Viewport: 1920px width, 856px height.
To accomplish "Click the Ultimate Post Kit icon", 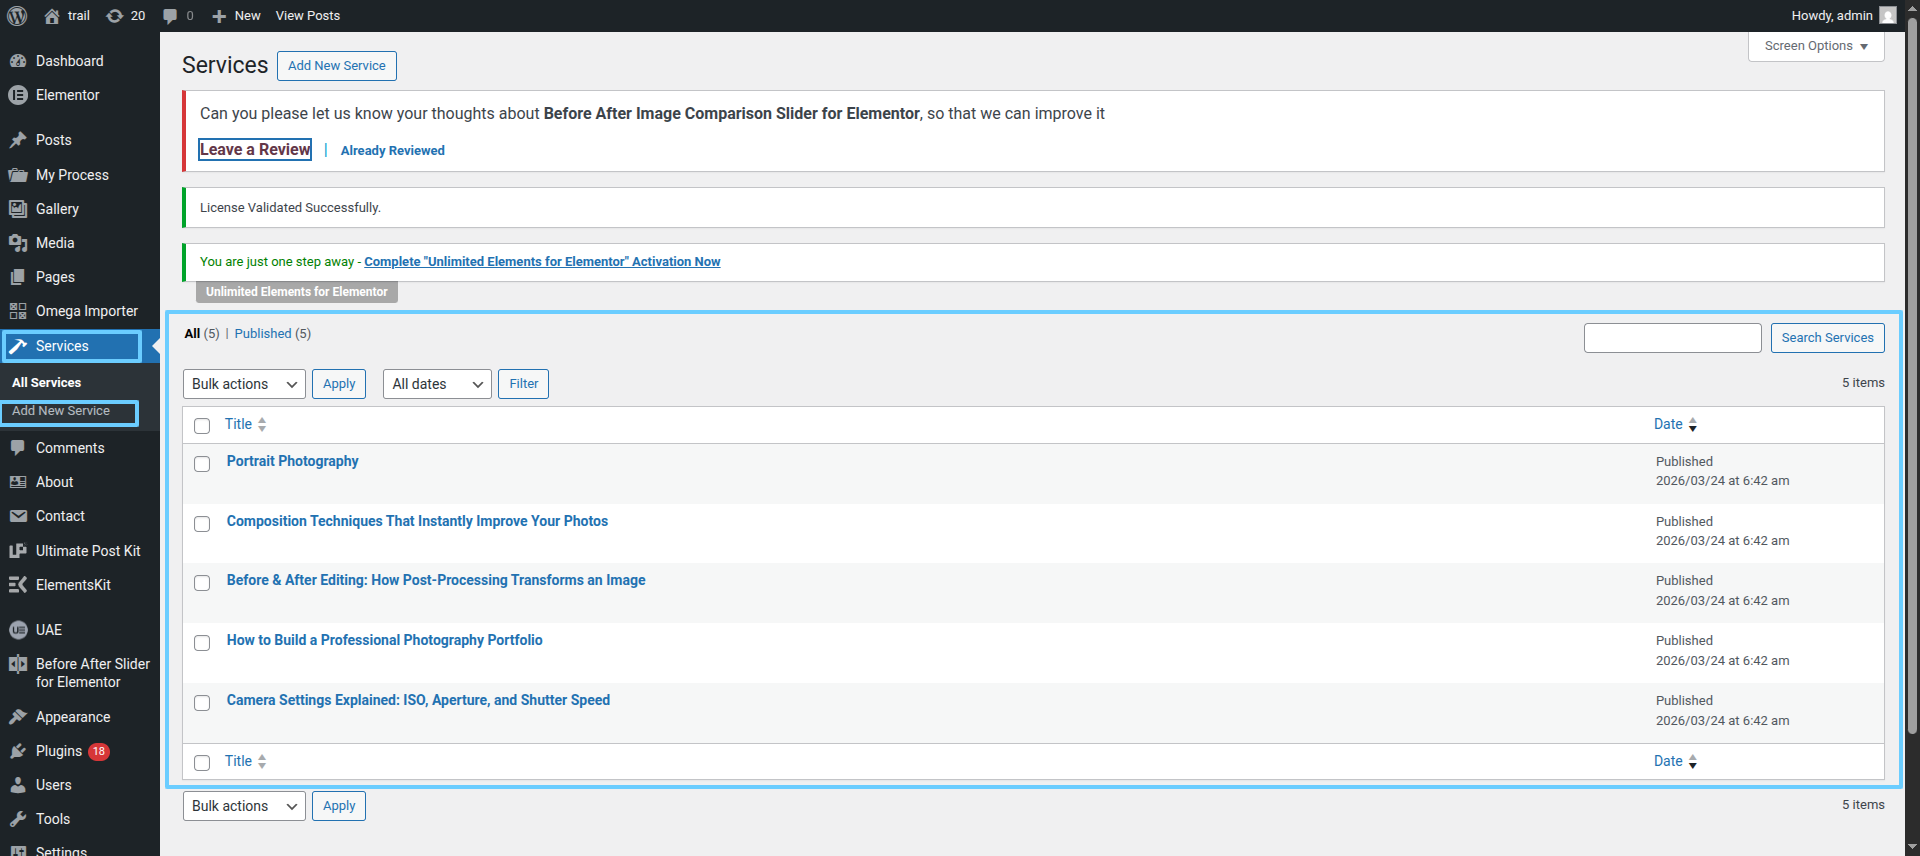I will click(x=18, y=551).
